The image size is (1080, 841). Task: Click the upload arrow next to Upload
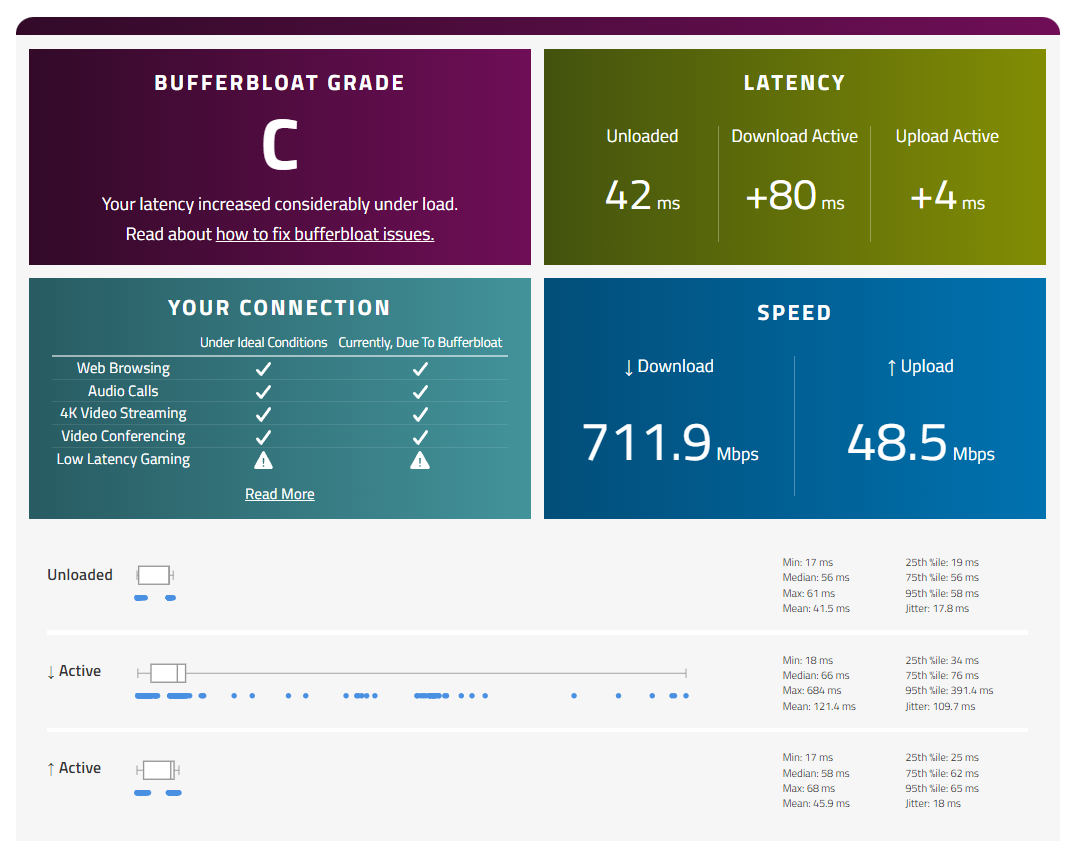click(891, 368)
